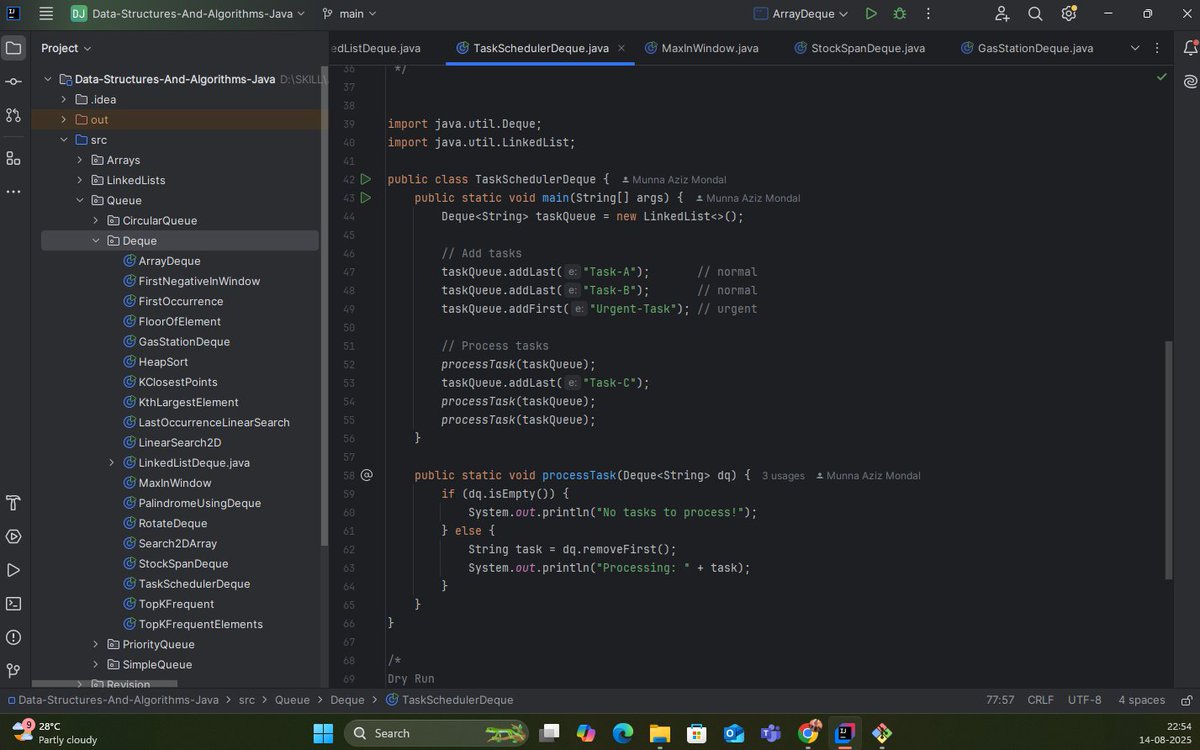Debug the ArrayDeque configuration
The width and height of the screenshot is (1200, 750).
(x=899, y=14)
